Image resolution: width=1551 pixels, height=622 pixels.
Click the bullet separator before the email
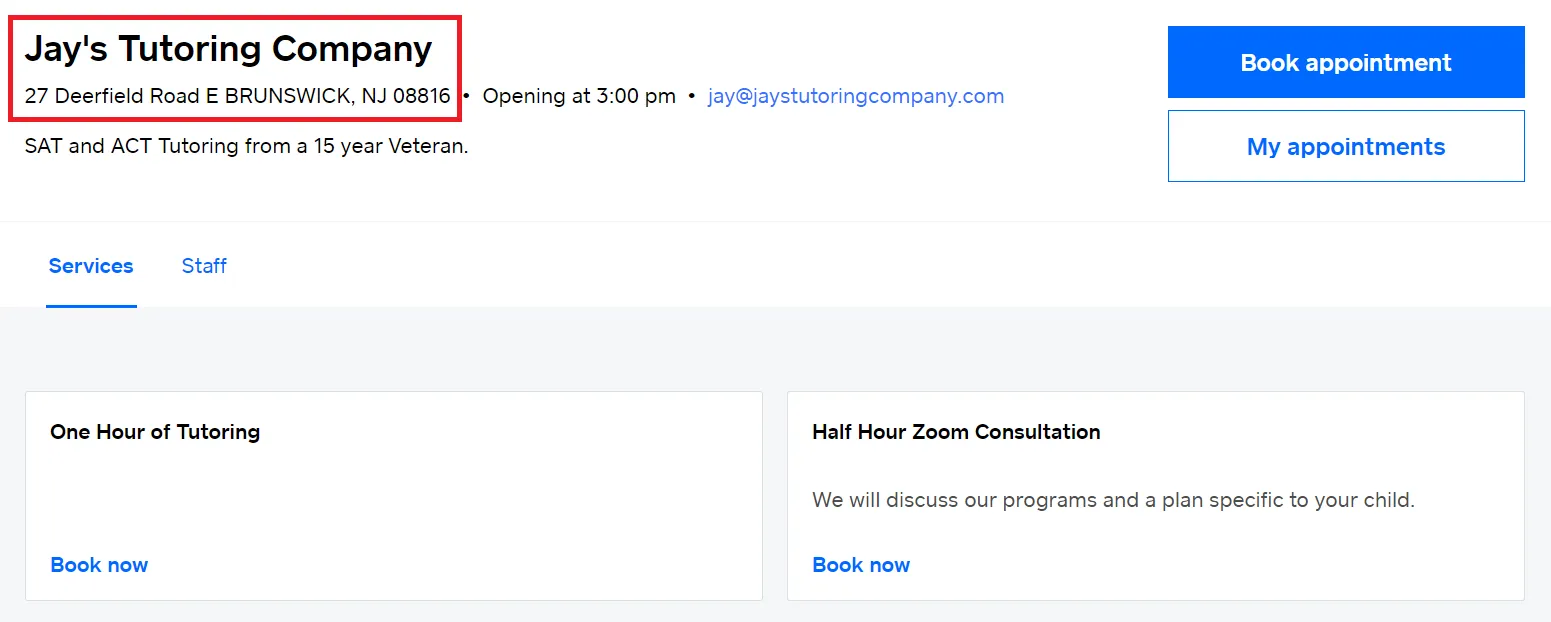(692, 97)
